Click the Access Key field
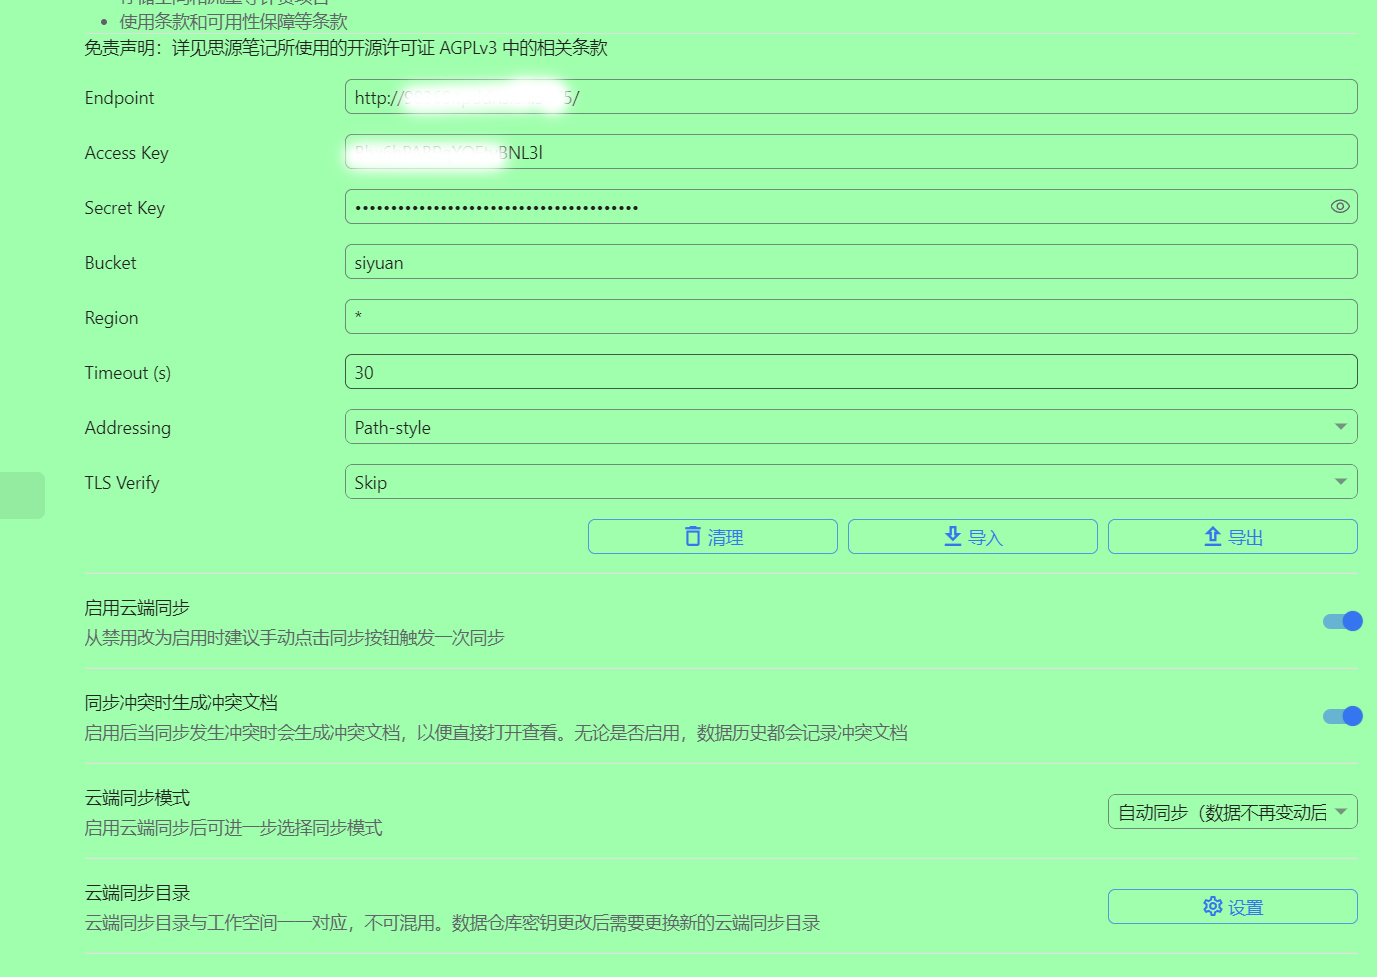 [850, 151]
